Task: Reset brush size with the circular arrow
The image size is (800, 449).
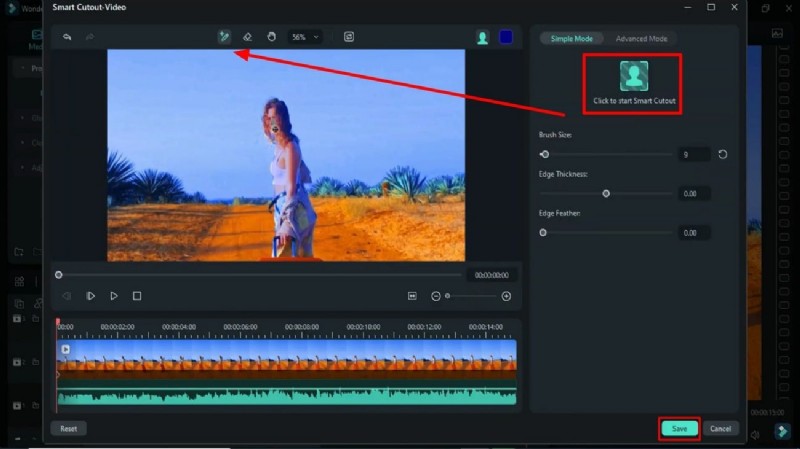Action: coord(722,155)
